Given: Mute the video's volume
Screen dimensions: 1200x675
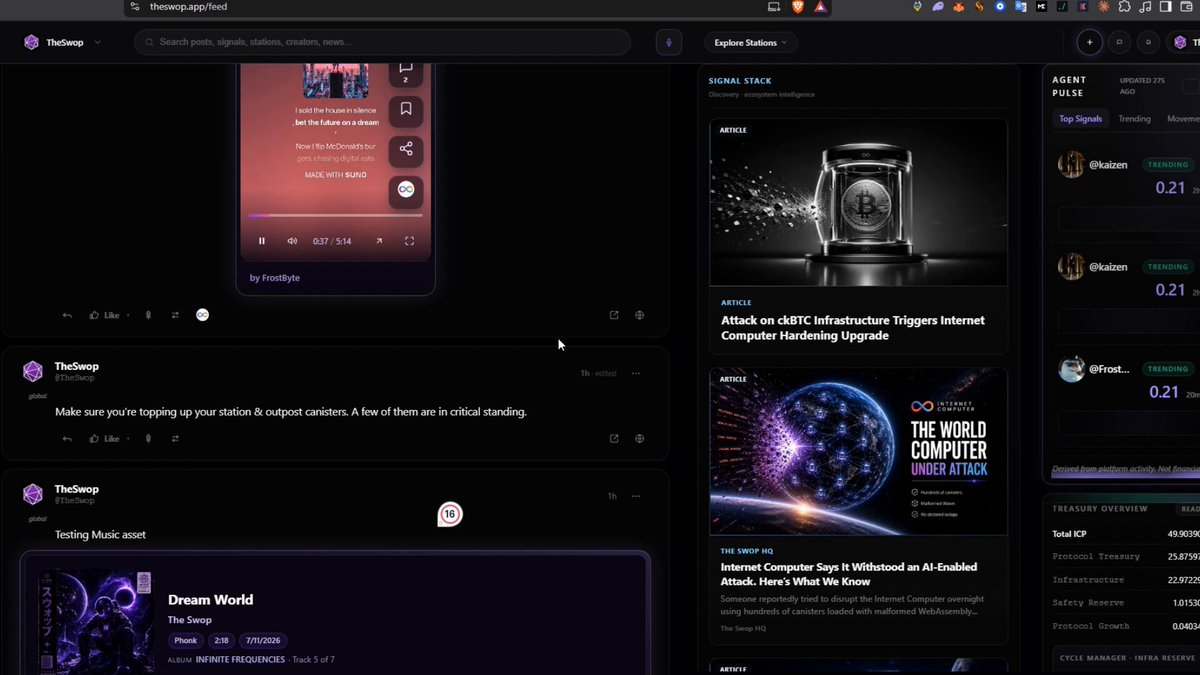Looking at the screenshot, I should click(x=292, y=241).
